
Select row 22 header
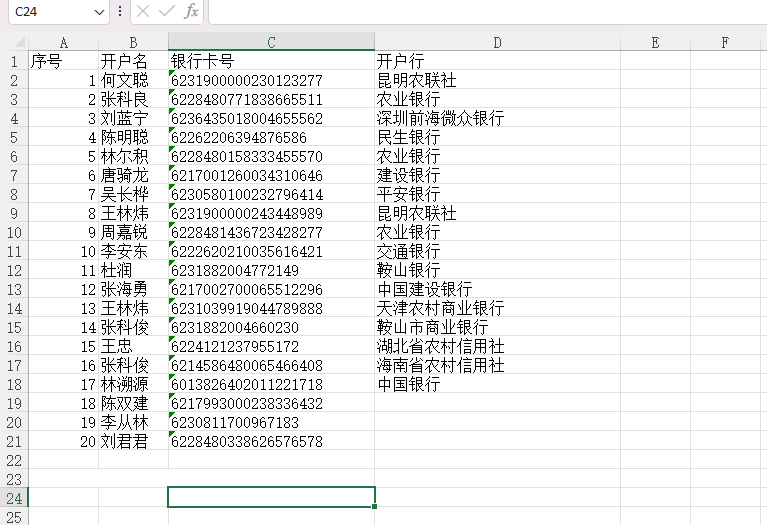pyautogui.click(x=14, y=460)
